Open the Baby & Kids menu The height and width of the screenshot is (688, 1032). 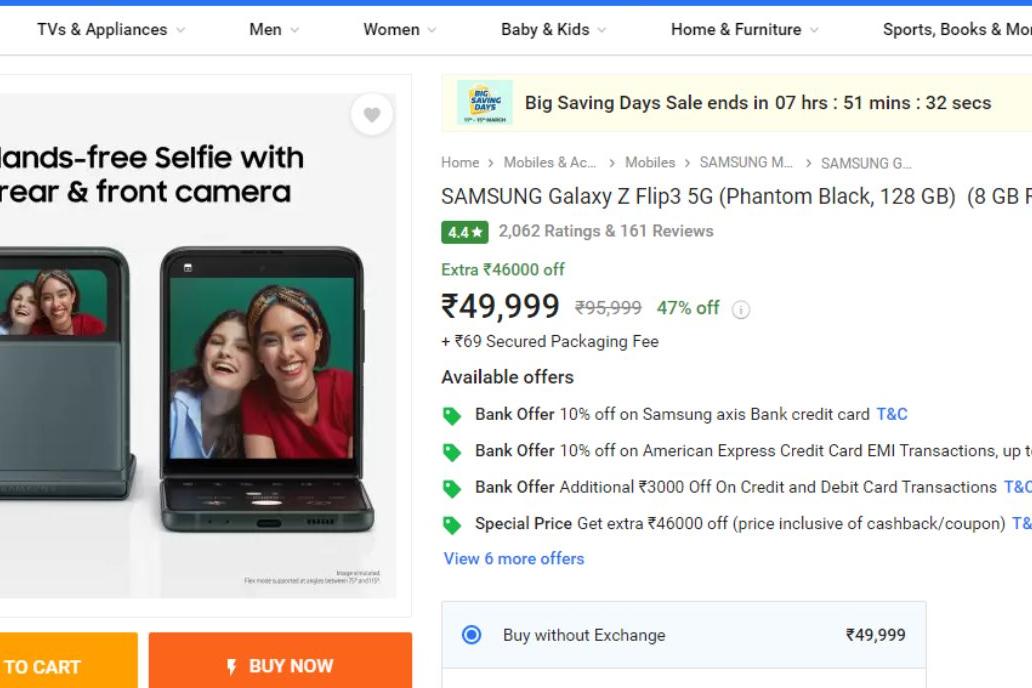[x=553, y=30]
